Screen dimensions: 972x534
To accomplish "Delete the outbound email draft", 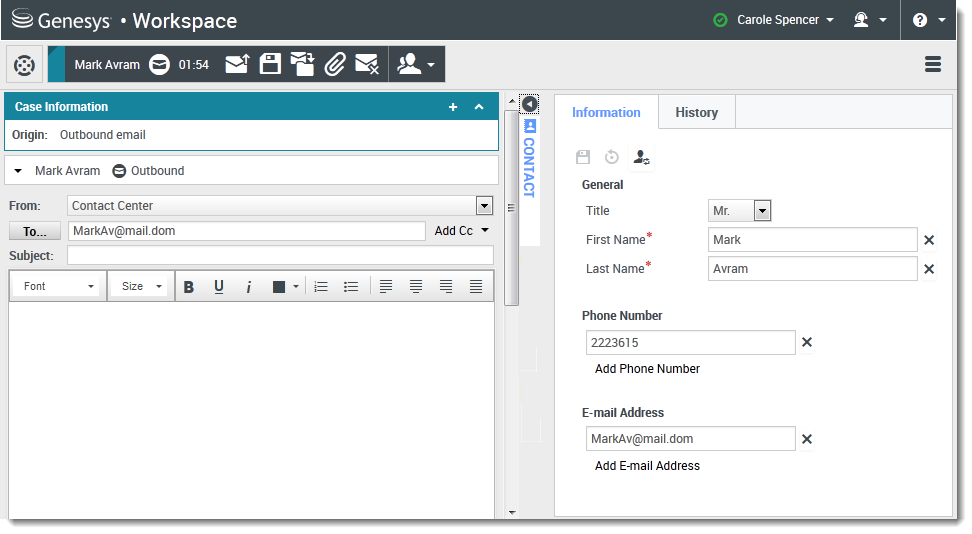I will (x=367, y=64).
